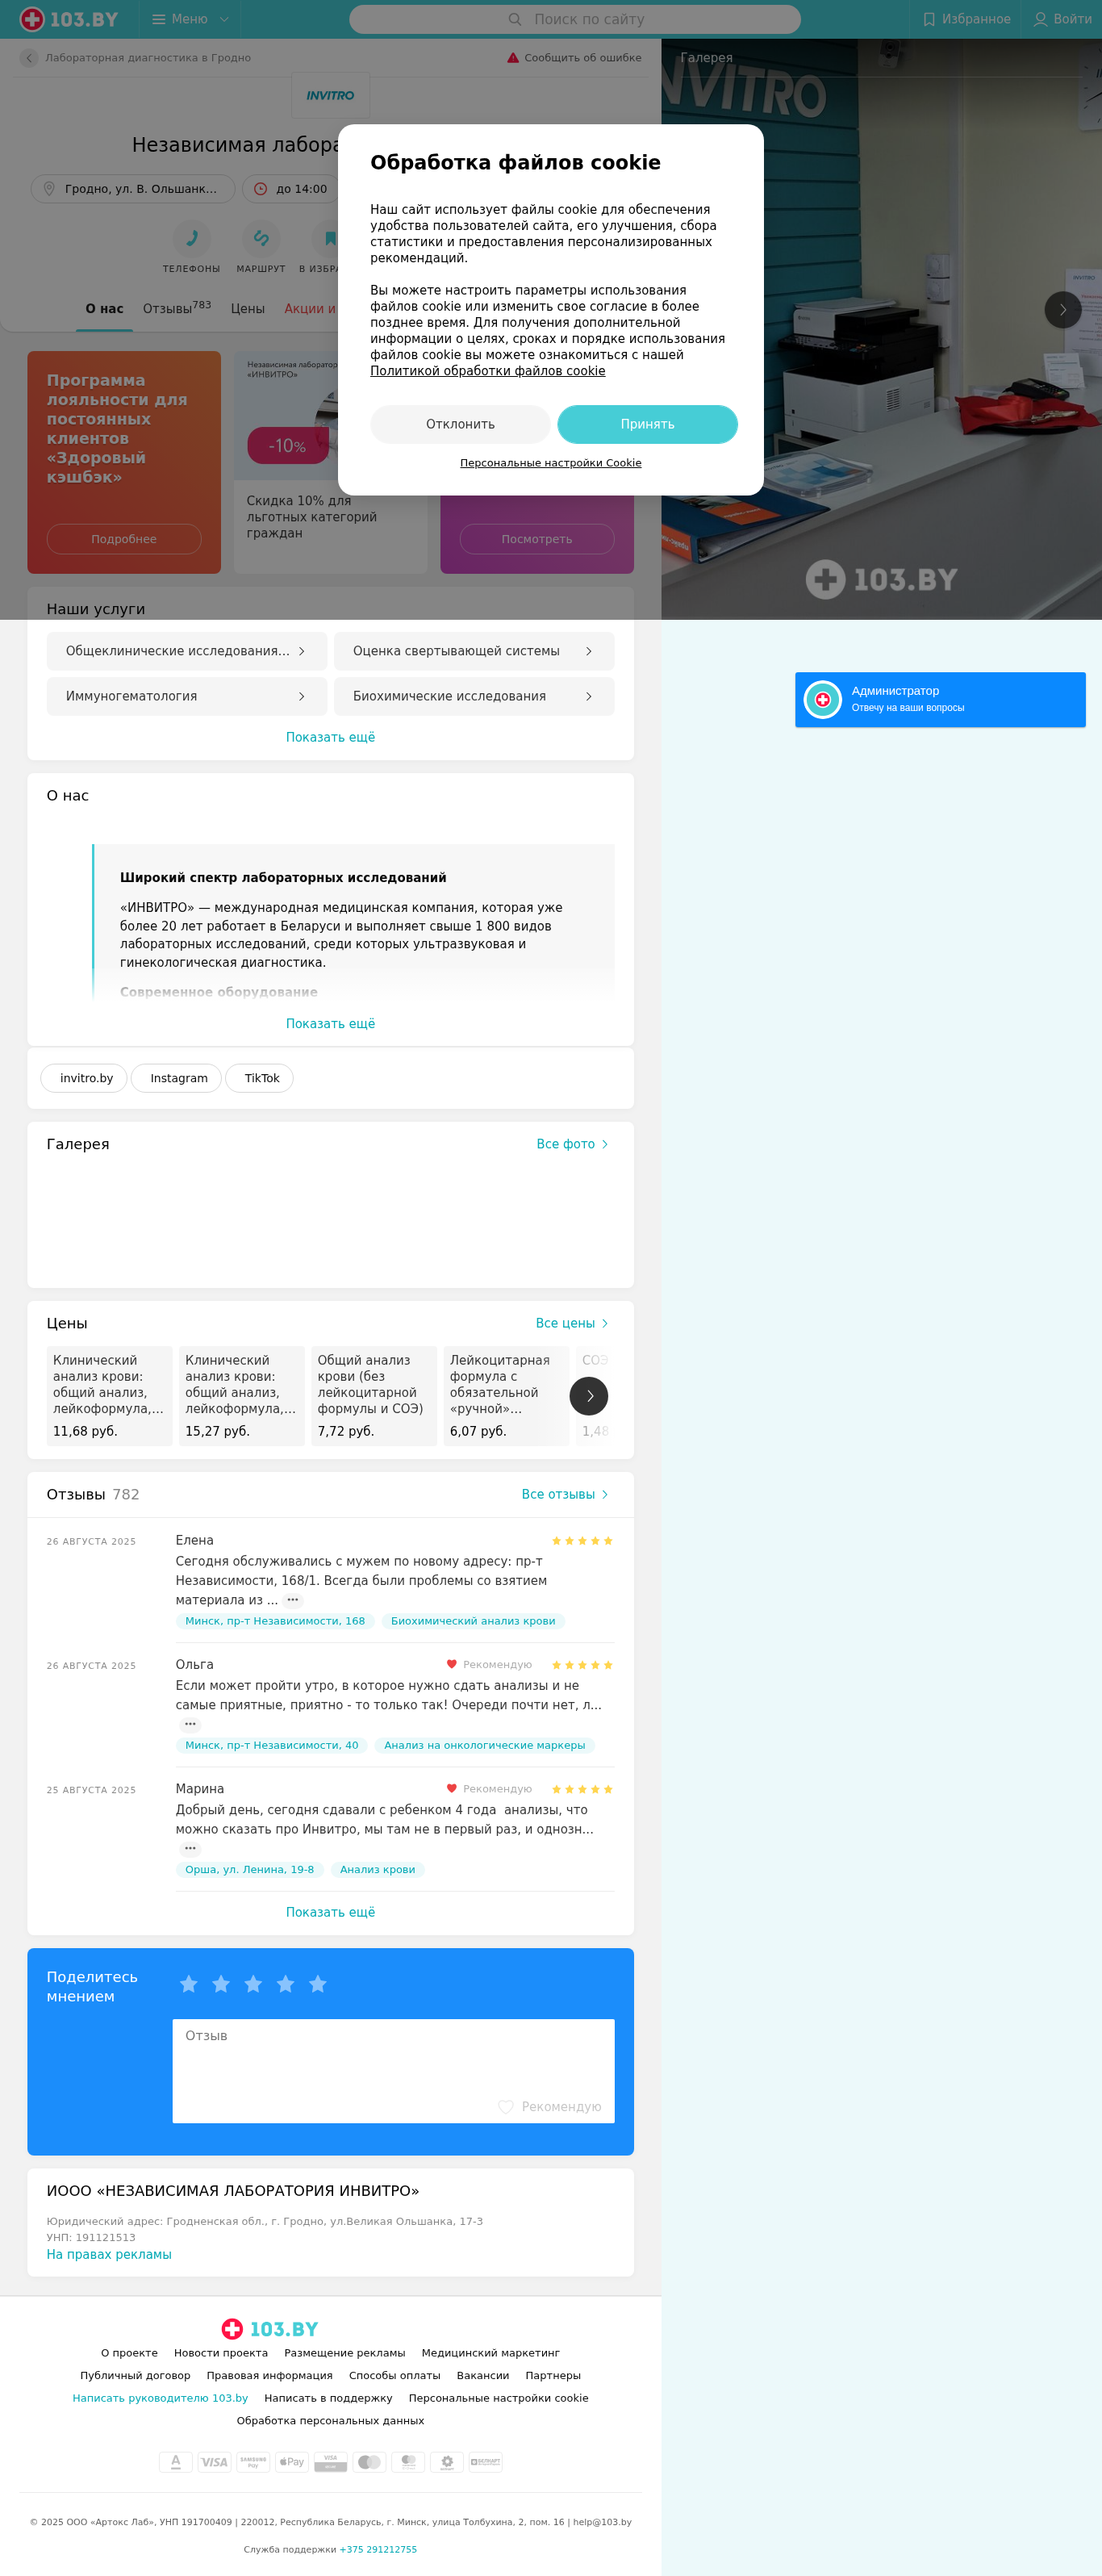The width and height of the screenshot is (1102, 2576).
Task: Rate five stars in feedback form
Action: tap(317, 1984)
